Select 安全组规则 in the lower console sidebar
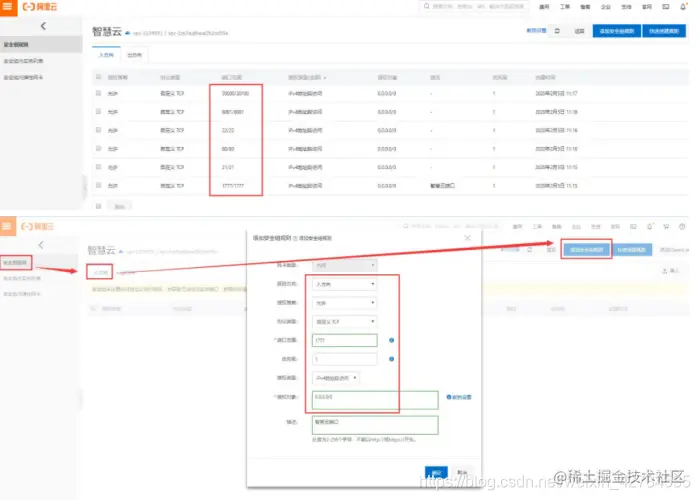700x500 pixels. (x=16, y=262)
